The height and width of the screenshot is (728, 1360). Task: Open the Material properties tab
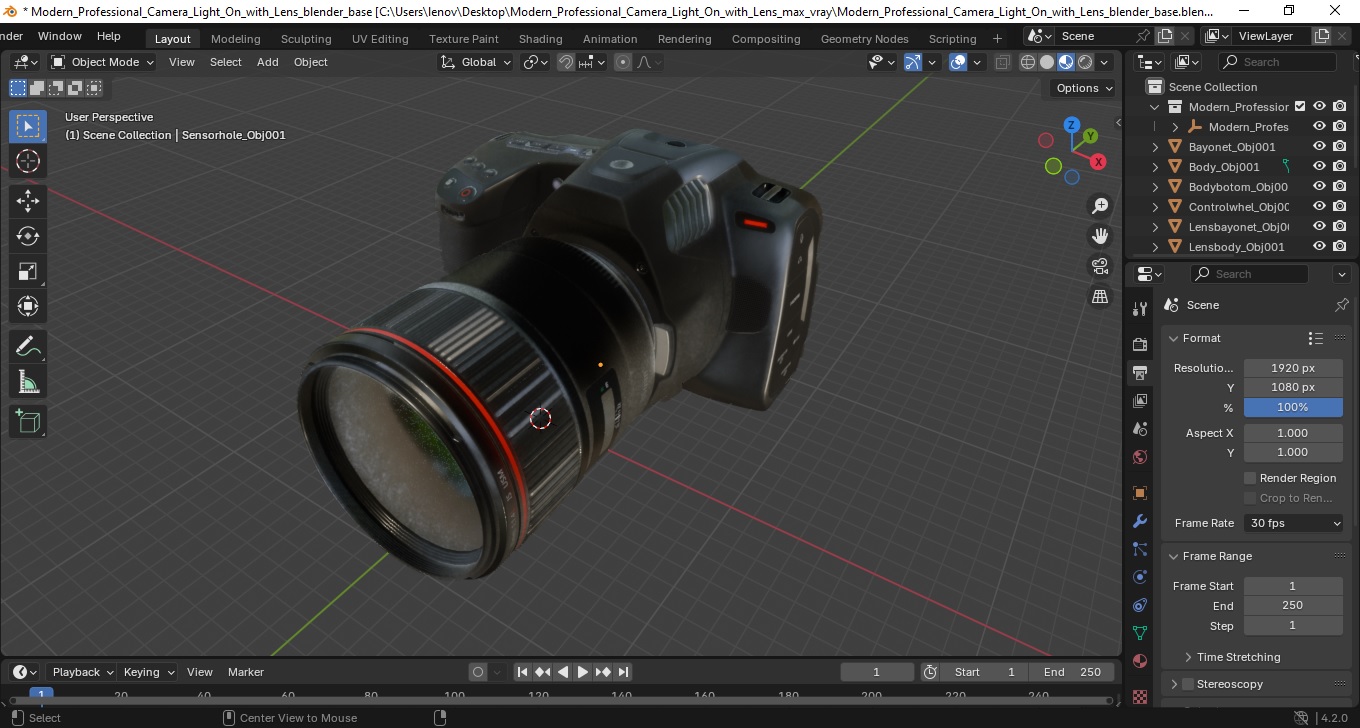(1139, 661)
